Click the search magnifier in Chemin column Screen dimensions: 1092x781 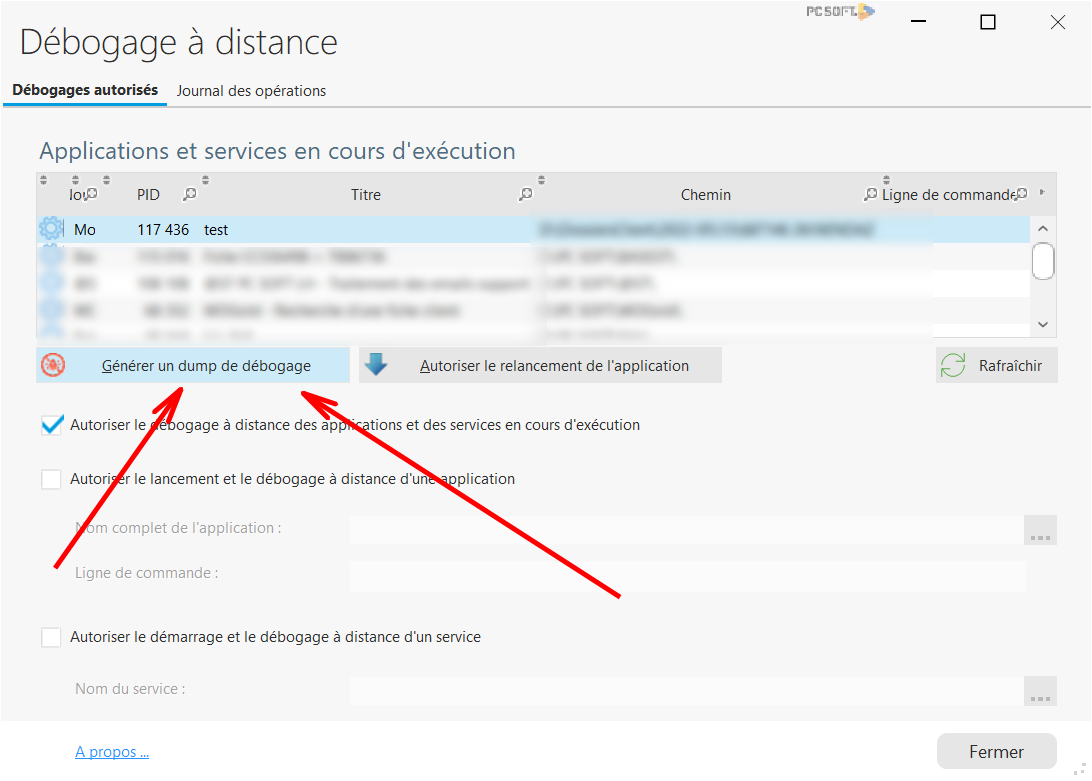[870, 195]
